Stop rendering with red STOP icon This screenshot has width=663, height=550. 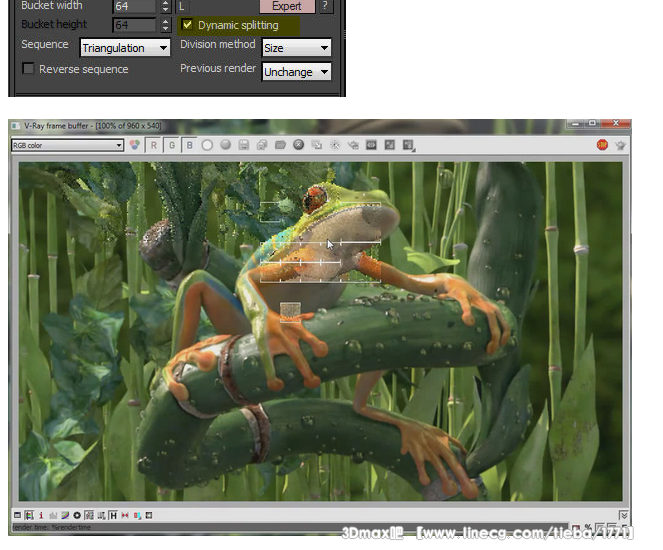click(602, 145)
